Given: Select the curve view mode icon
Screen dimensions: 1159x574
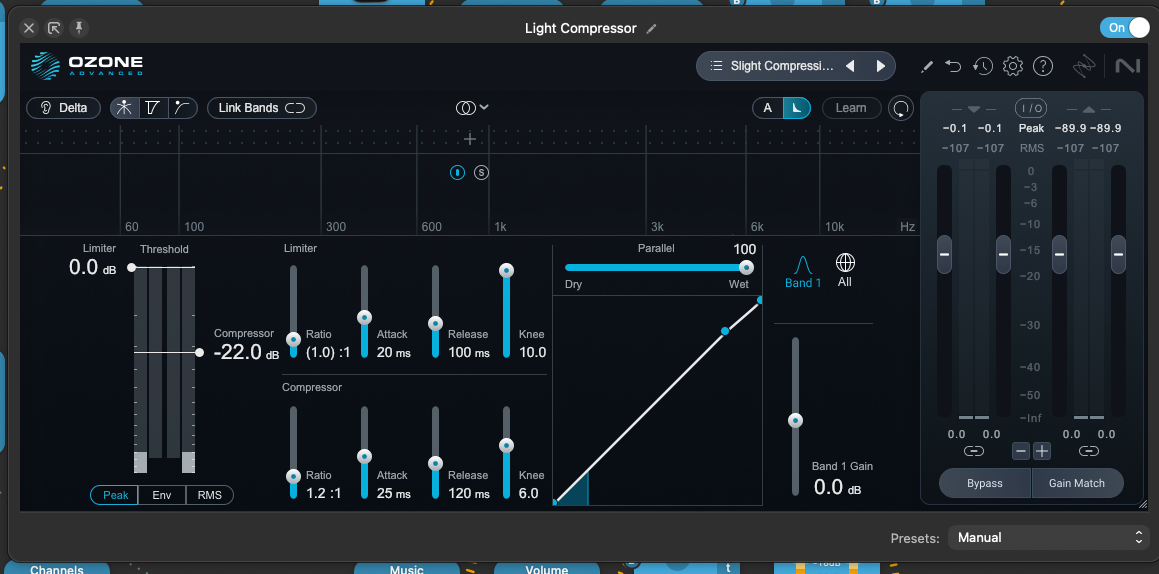Looking at the screenshot, I should point(182,108).
